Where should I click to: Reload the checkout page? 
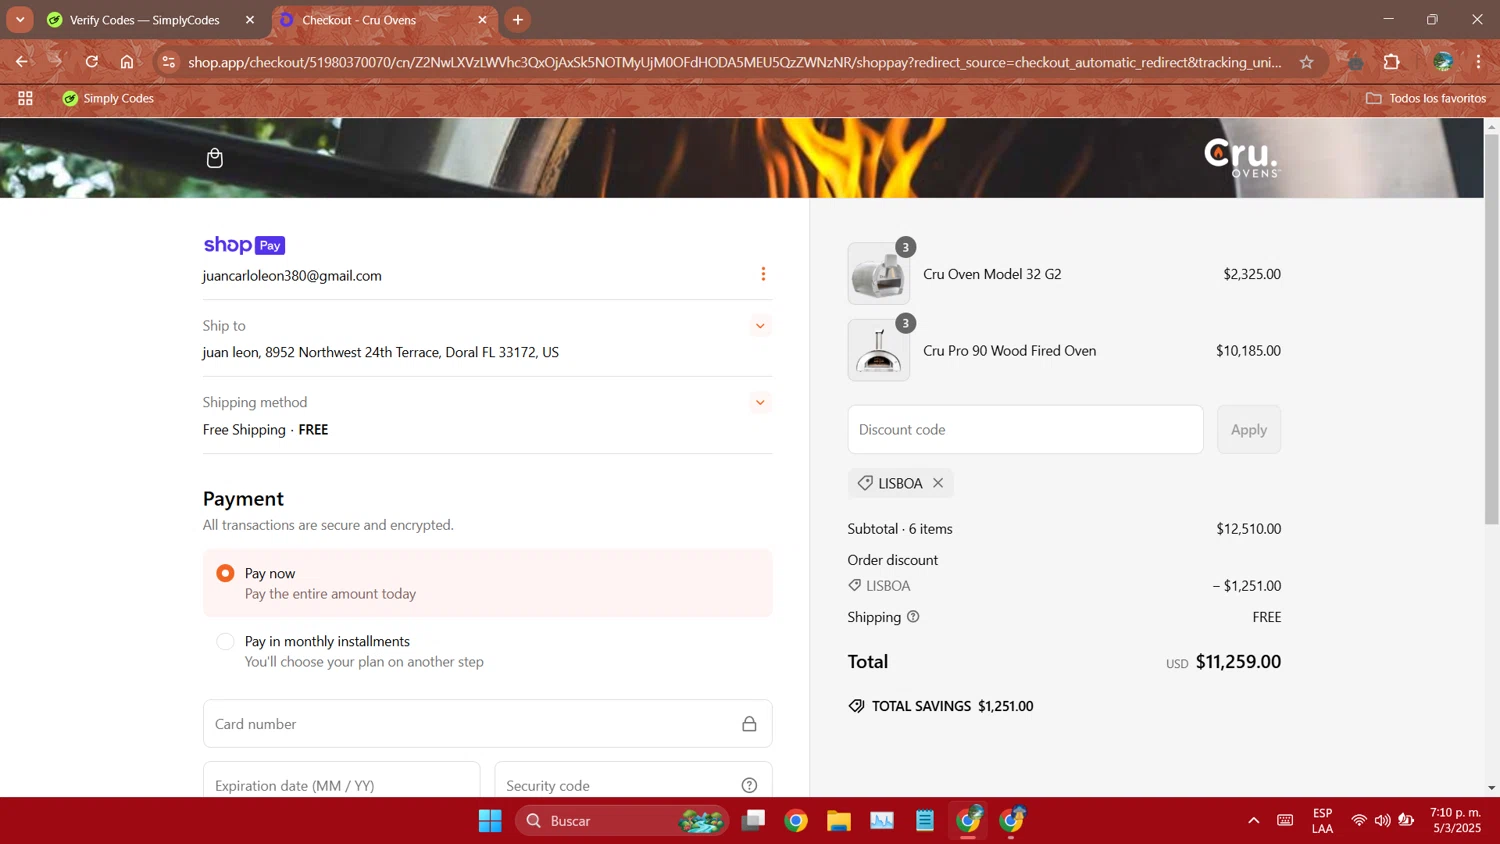92,62
